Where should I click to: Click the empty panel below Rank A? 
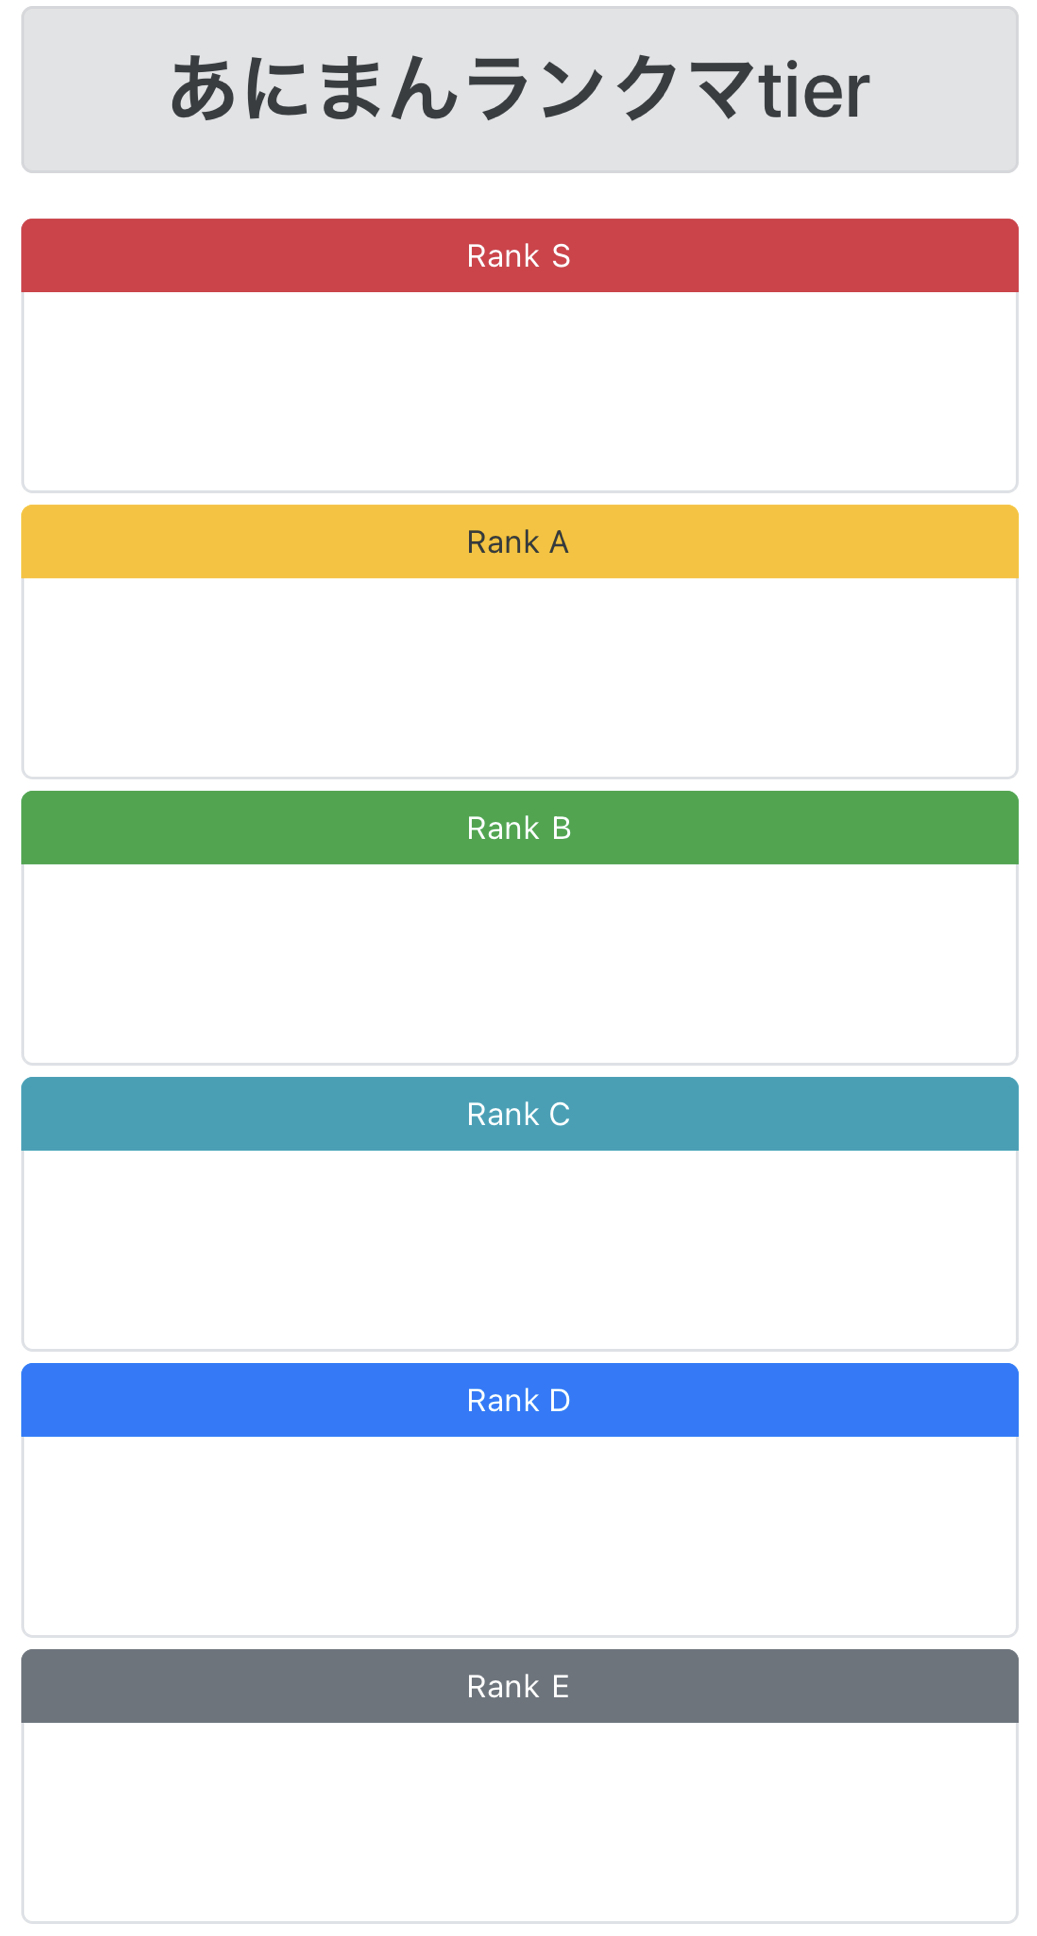(x=519, y=676)
